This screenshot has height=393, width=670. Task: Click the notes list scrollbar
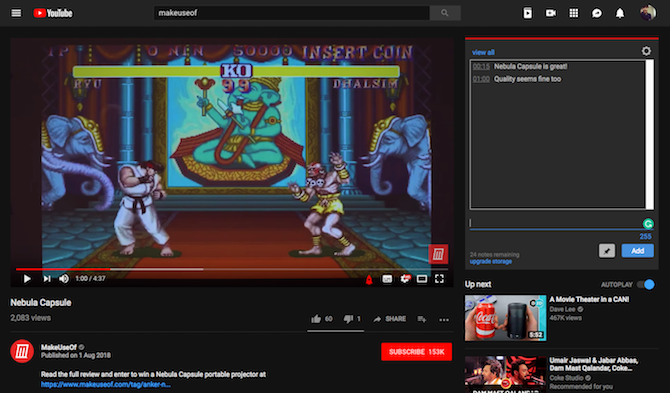point(649,134)
